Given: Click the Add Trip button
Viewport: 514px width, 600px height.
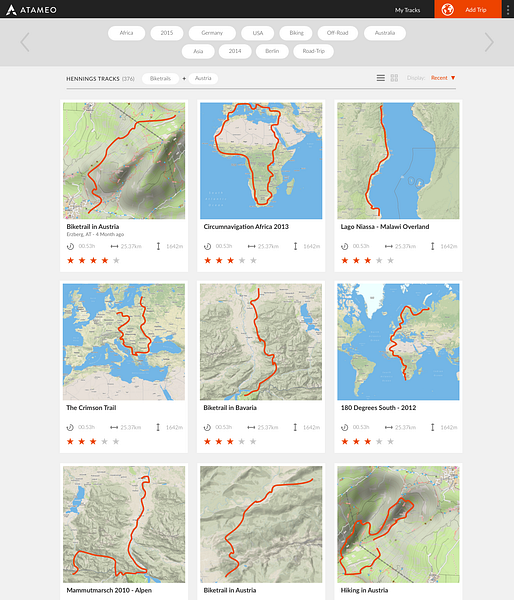Looking at the screenshot, I should (468, 9).
